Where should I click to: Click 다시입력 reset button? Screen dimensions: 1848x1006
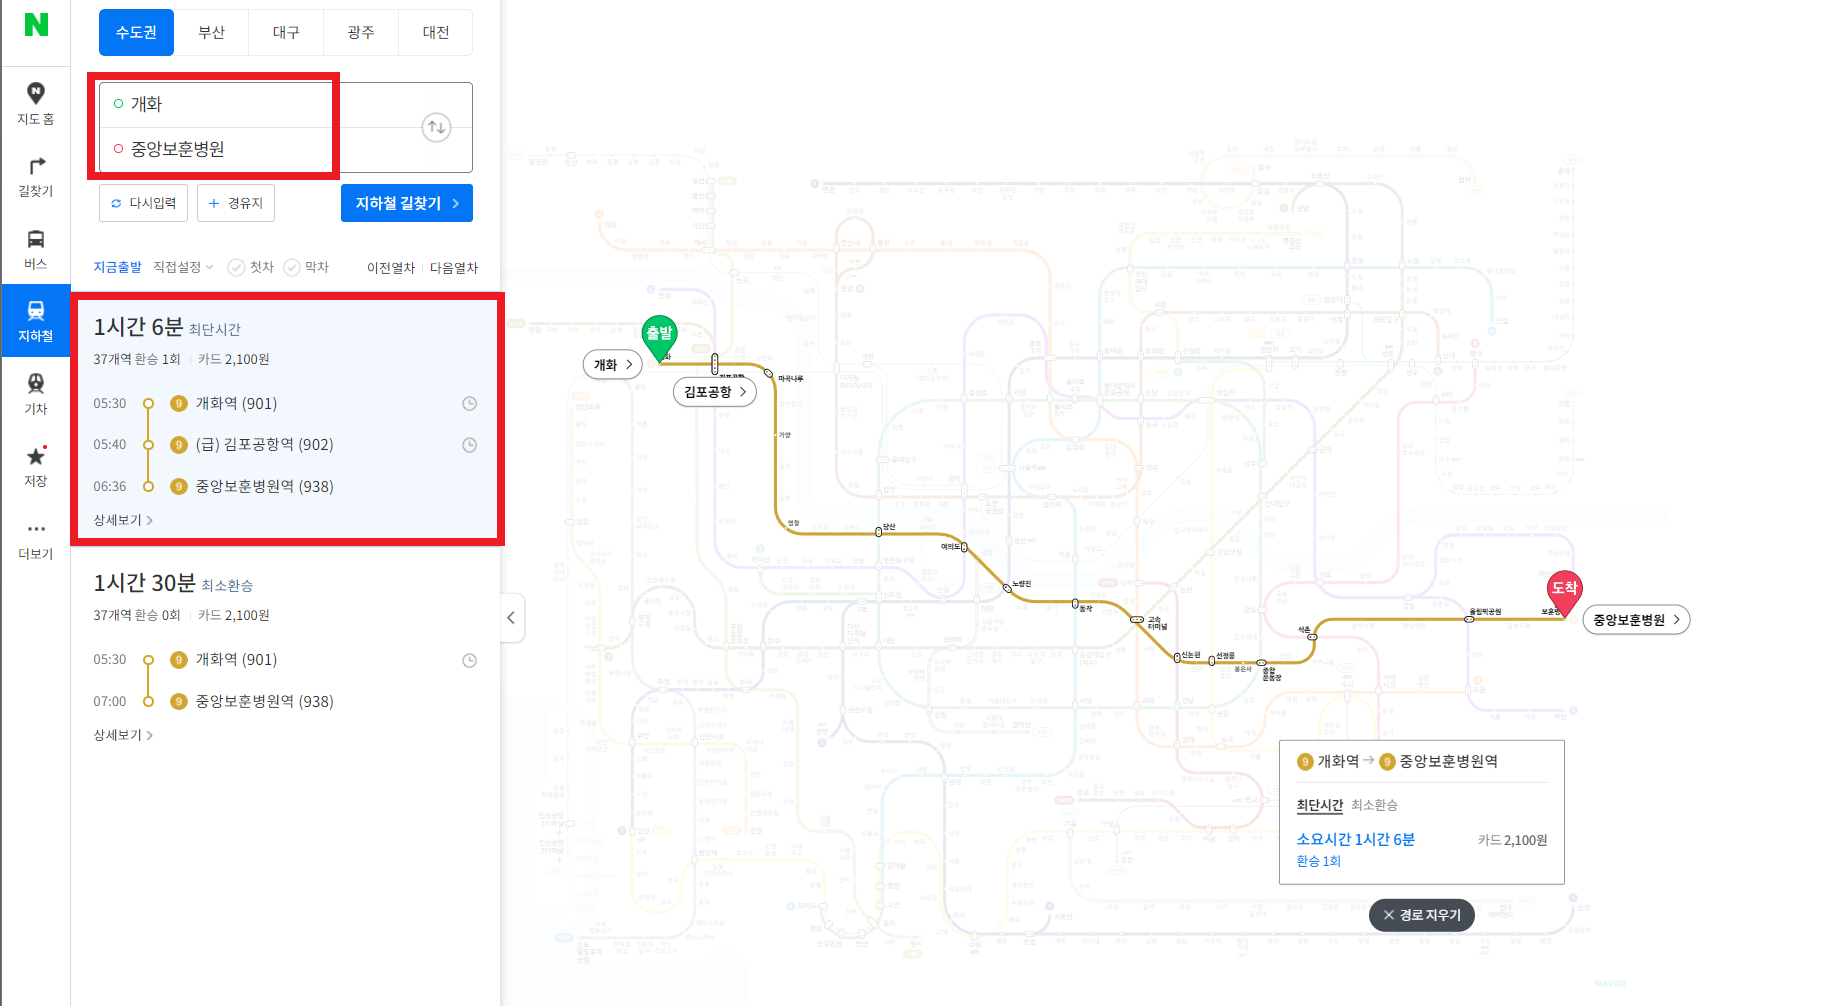[x=145, y=203]
